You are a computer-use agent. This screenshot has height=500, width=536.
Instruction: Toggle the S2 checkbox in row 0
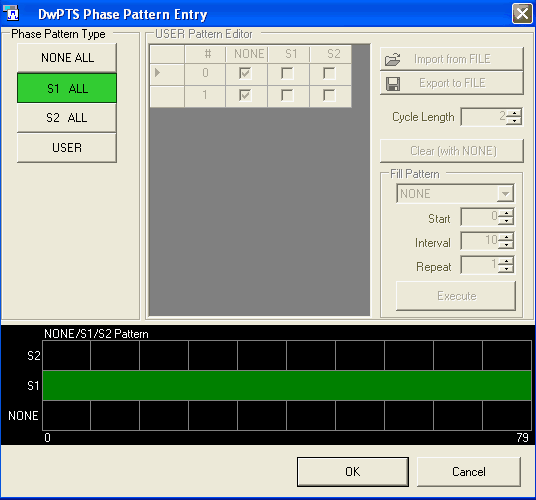click(x=330, y=73)
